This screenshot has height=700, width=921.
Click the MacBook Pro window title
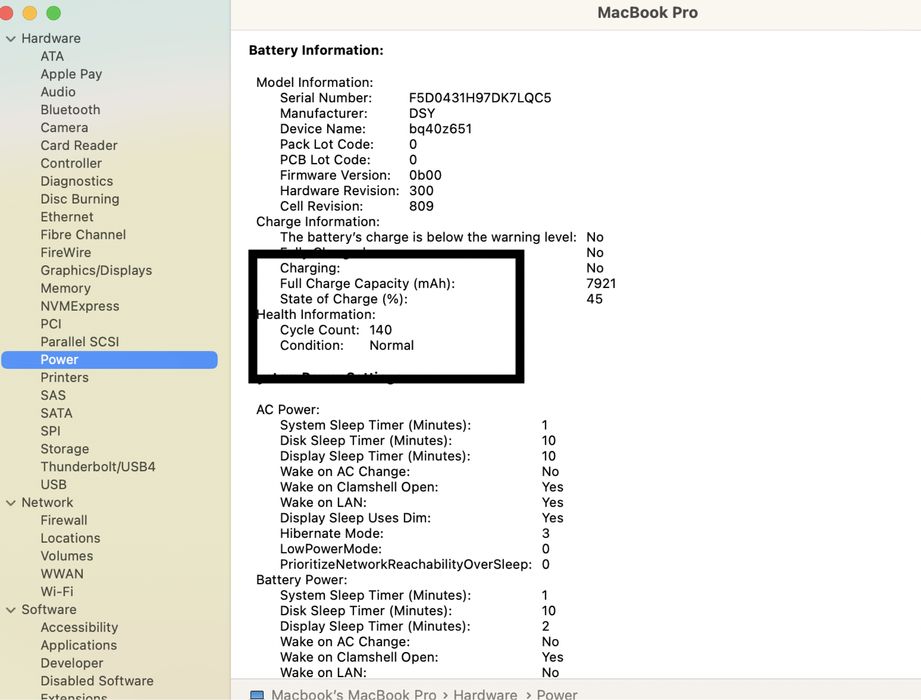[x=647, y=12]
